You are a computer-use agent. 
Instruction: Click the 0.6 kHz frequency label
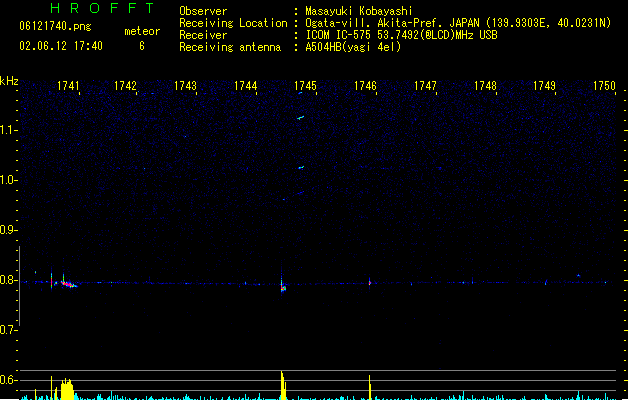pos(8,380)
